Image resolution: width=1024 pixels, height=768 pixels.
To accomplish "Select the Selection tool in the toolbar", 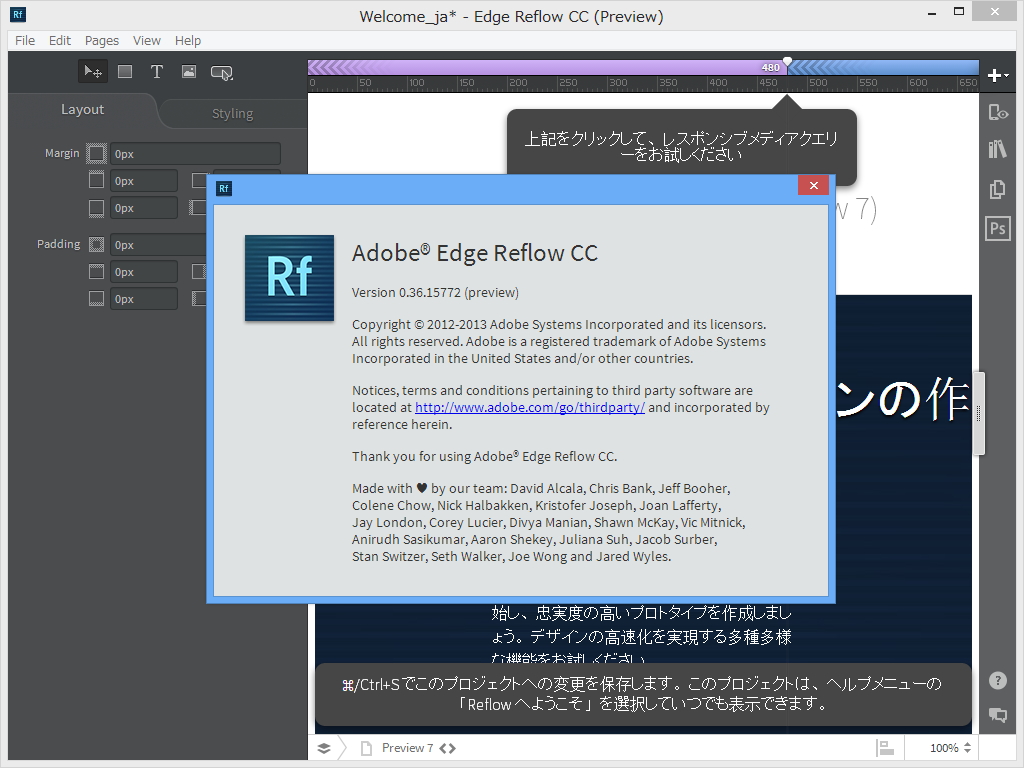I will [93, 71].
